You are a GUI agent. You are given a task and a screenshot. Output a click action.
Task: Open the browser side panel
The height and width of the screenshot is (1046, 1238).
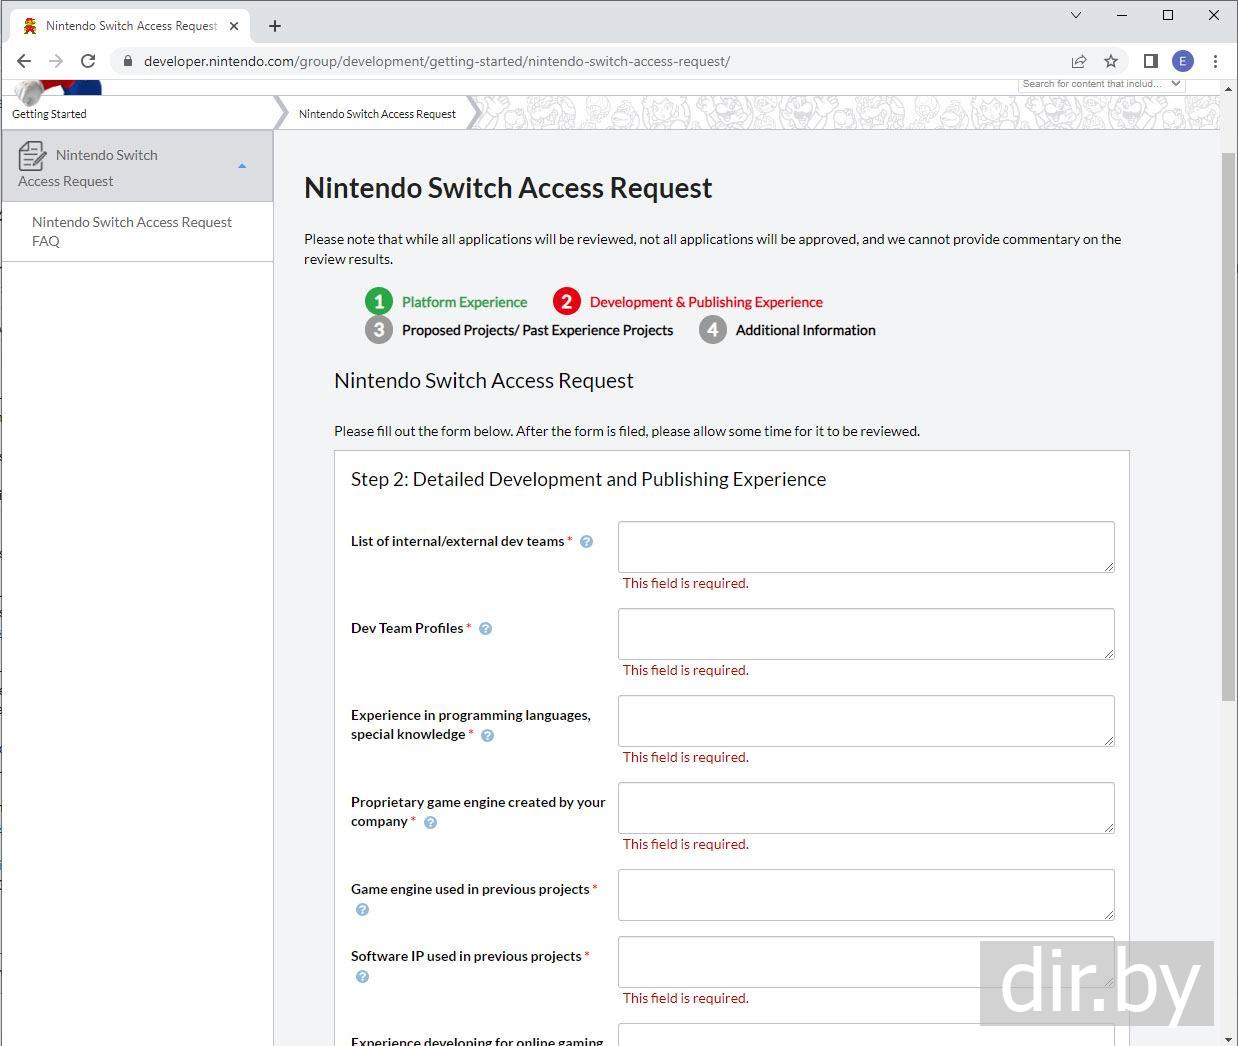[1150, 61]
